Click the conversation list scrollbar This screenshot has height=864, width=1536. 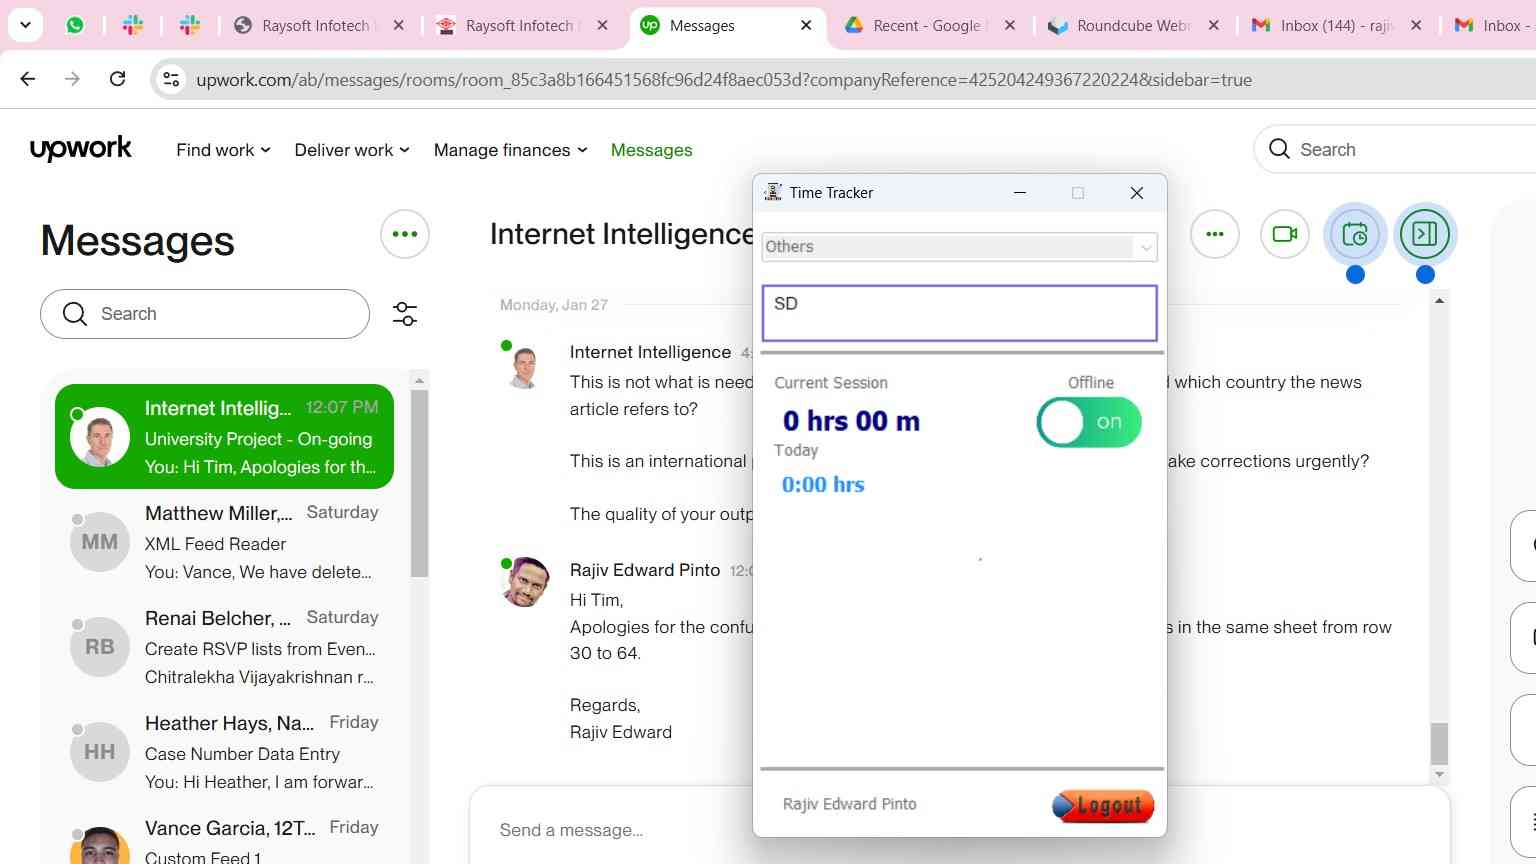pos(420,483)
